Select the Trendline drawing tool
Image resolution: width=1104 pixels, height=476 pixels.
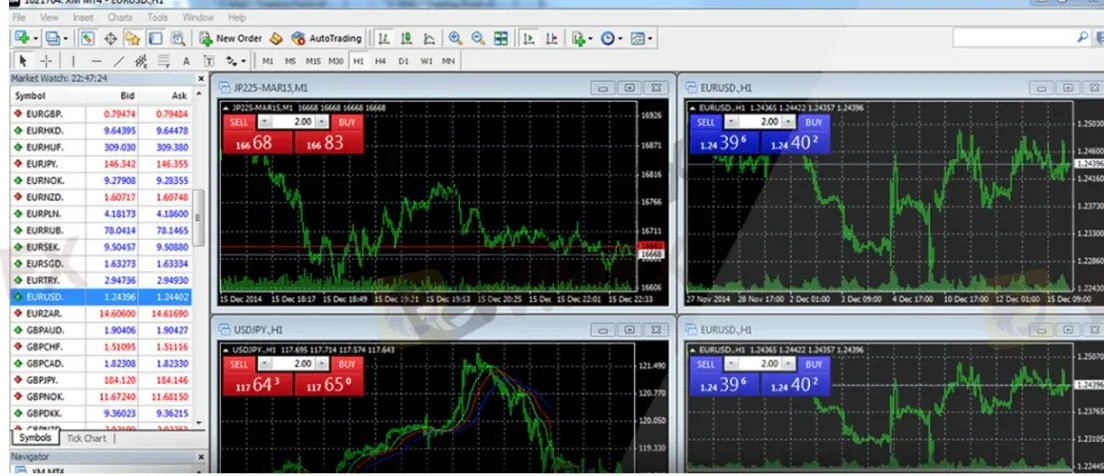tap(118, 61)
